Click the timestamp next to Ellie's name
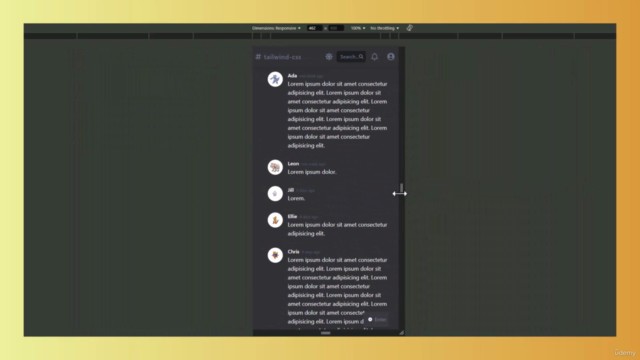The width and height of the screenshot is (640, 360). [x=309, y=217]
